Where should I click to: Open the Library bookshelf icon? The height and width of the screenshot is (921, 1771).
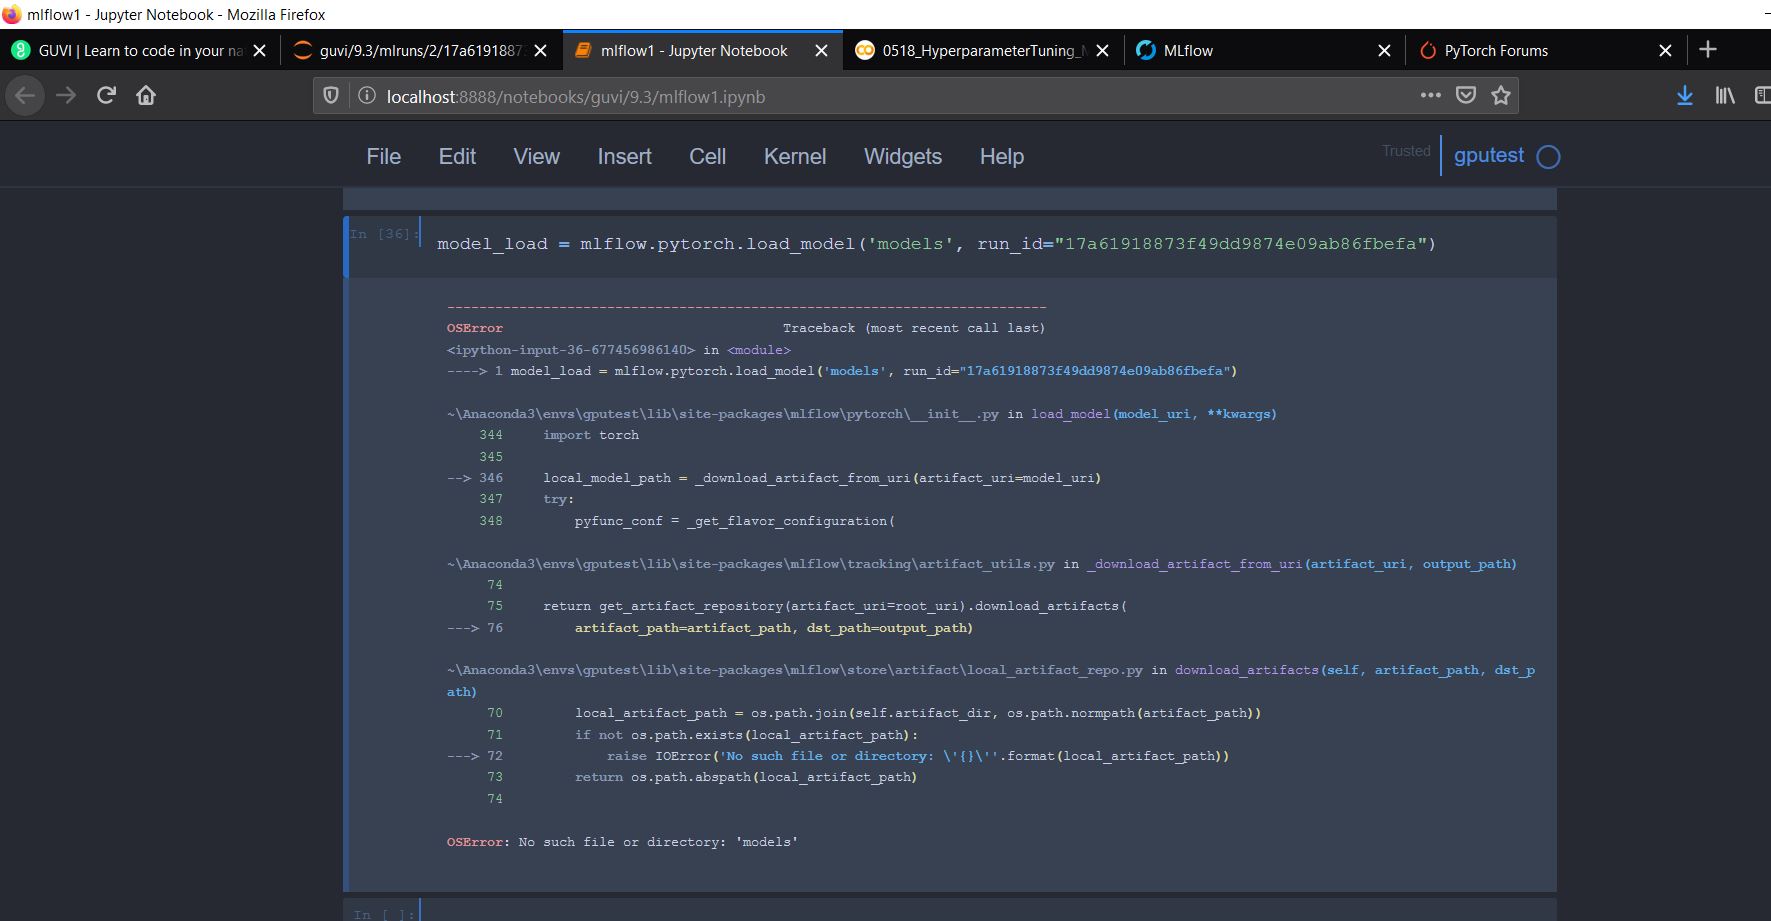[1724, 96]
